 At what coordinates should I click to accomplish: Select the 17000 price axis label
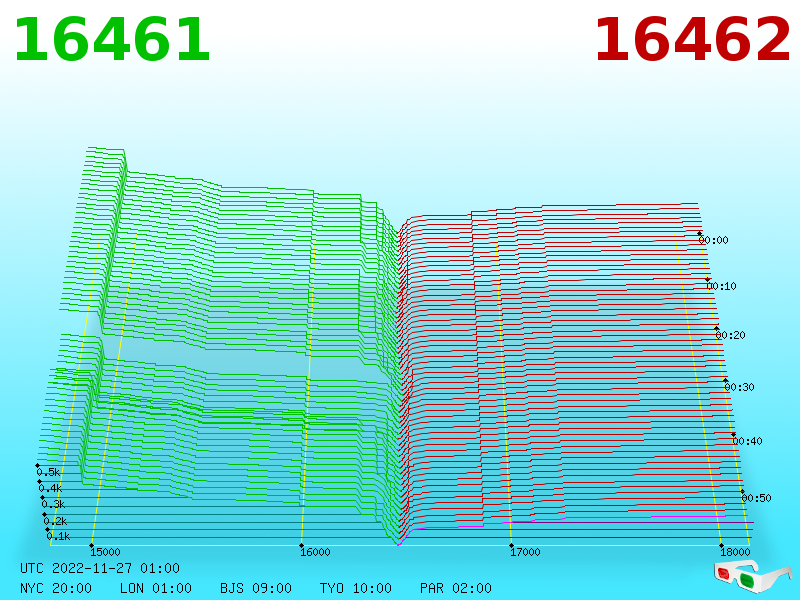526,552
